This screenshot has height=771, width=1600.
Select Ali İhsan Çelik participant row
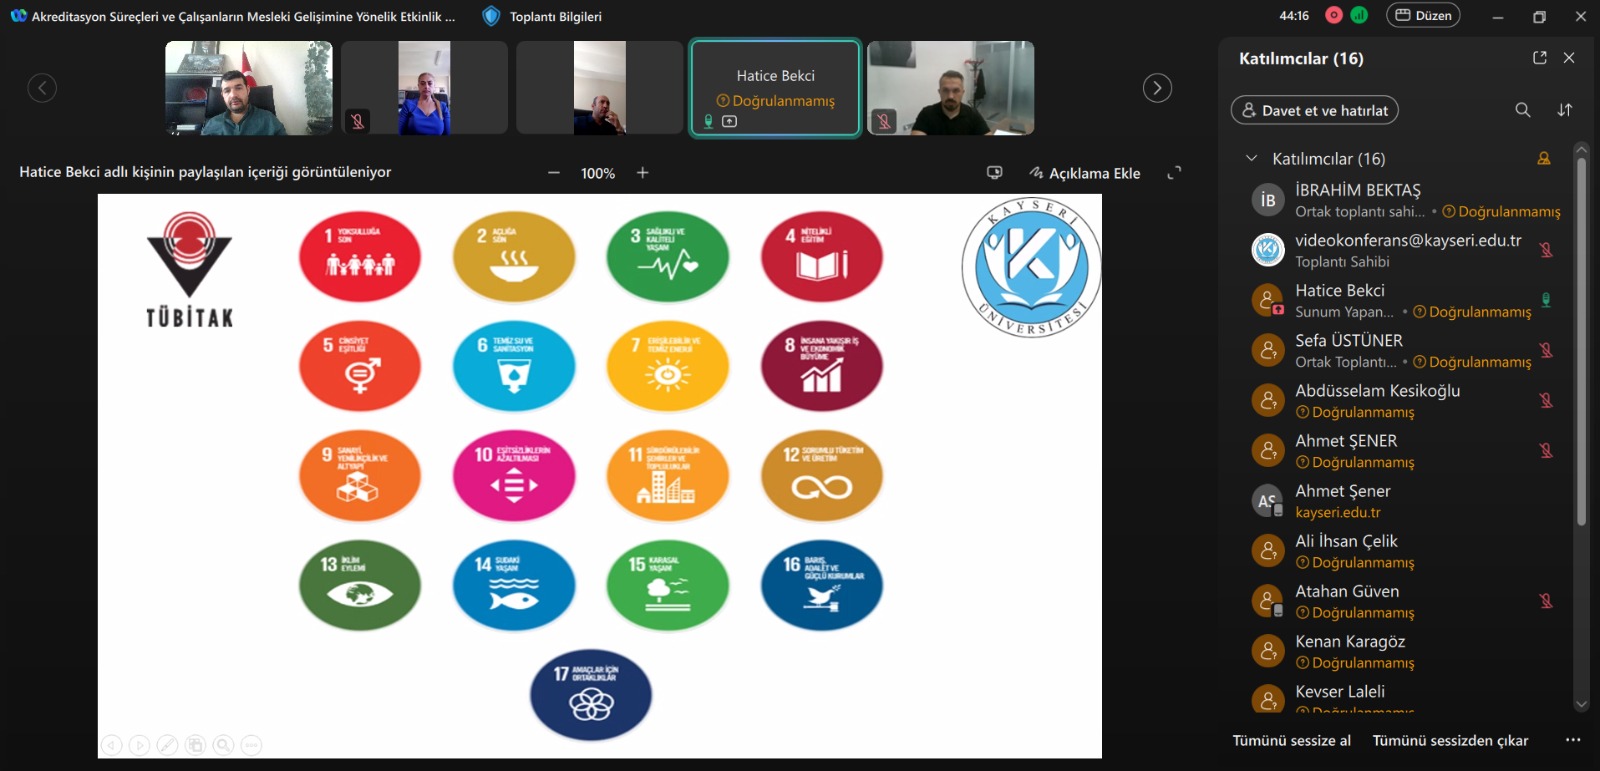pyautogui.click(x=1405, y=551)
